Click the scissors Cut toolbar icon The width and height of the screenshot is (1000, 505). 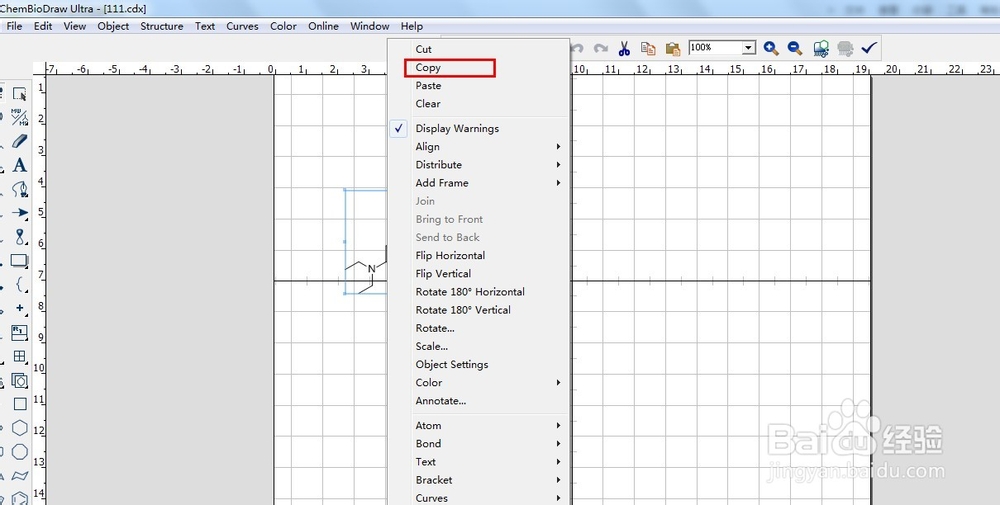click(624, 48)
